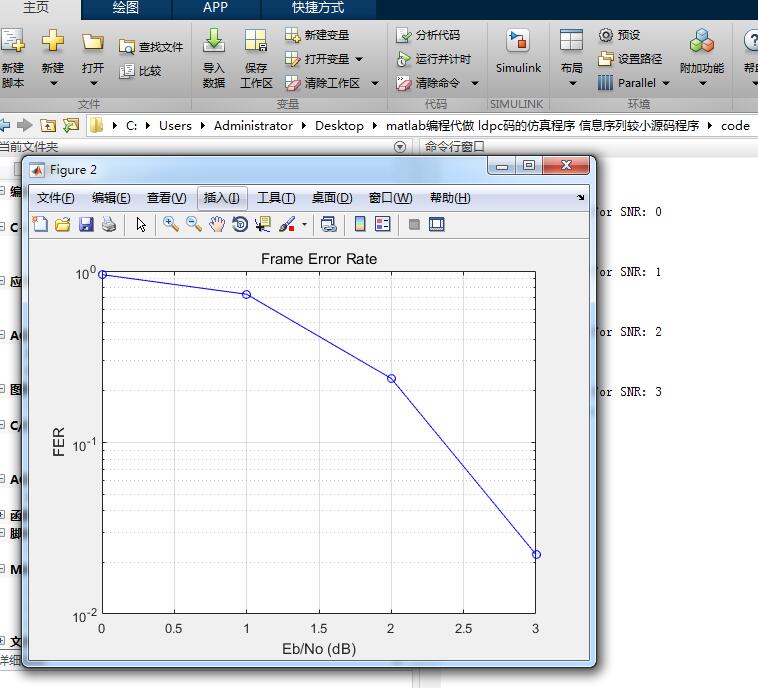758x688 pixels.
Task: Open Edit (编辑) menu in Figure 2
Action: pos(111,198)
